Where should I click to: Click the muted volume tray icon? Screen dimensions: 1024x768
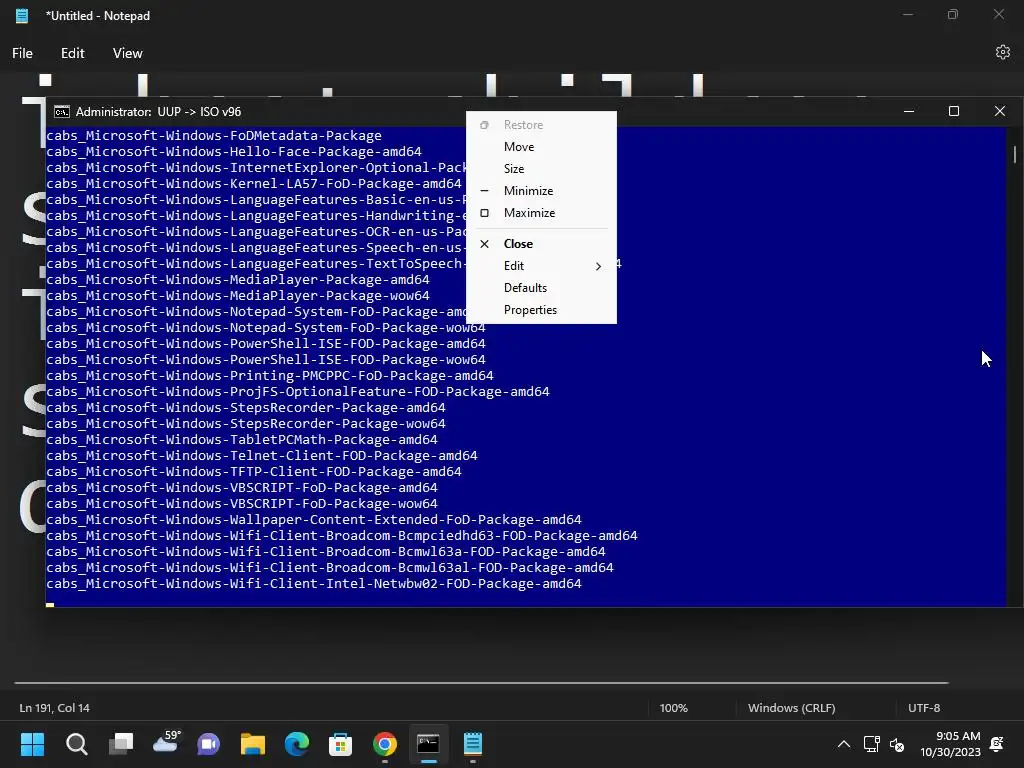point(897,744)
